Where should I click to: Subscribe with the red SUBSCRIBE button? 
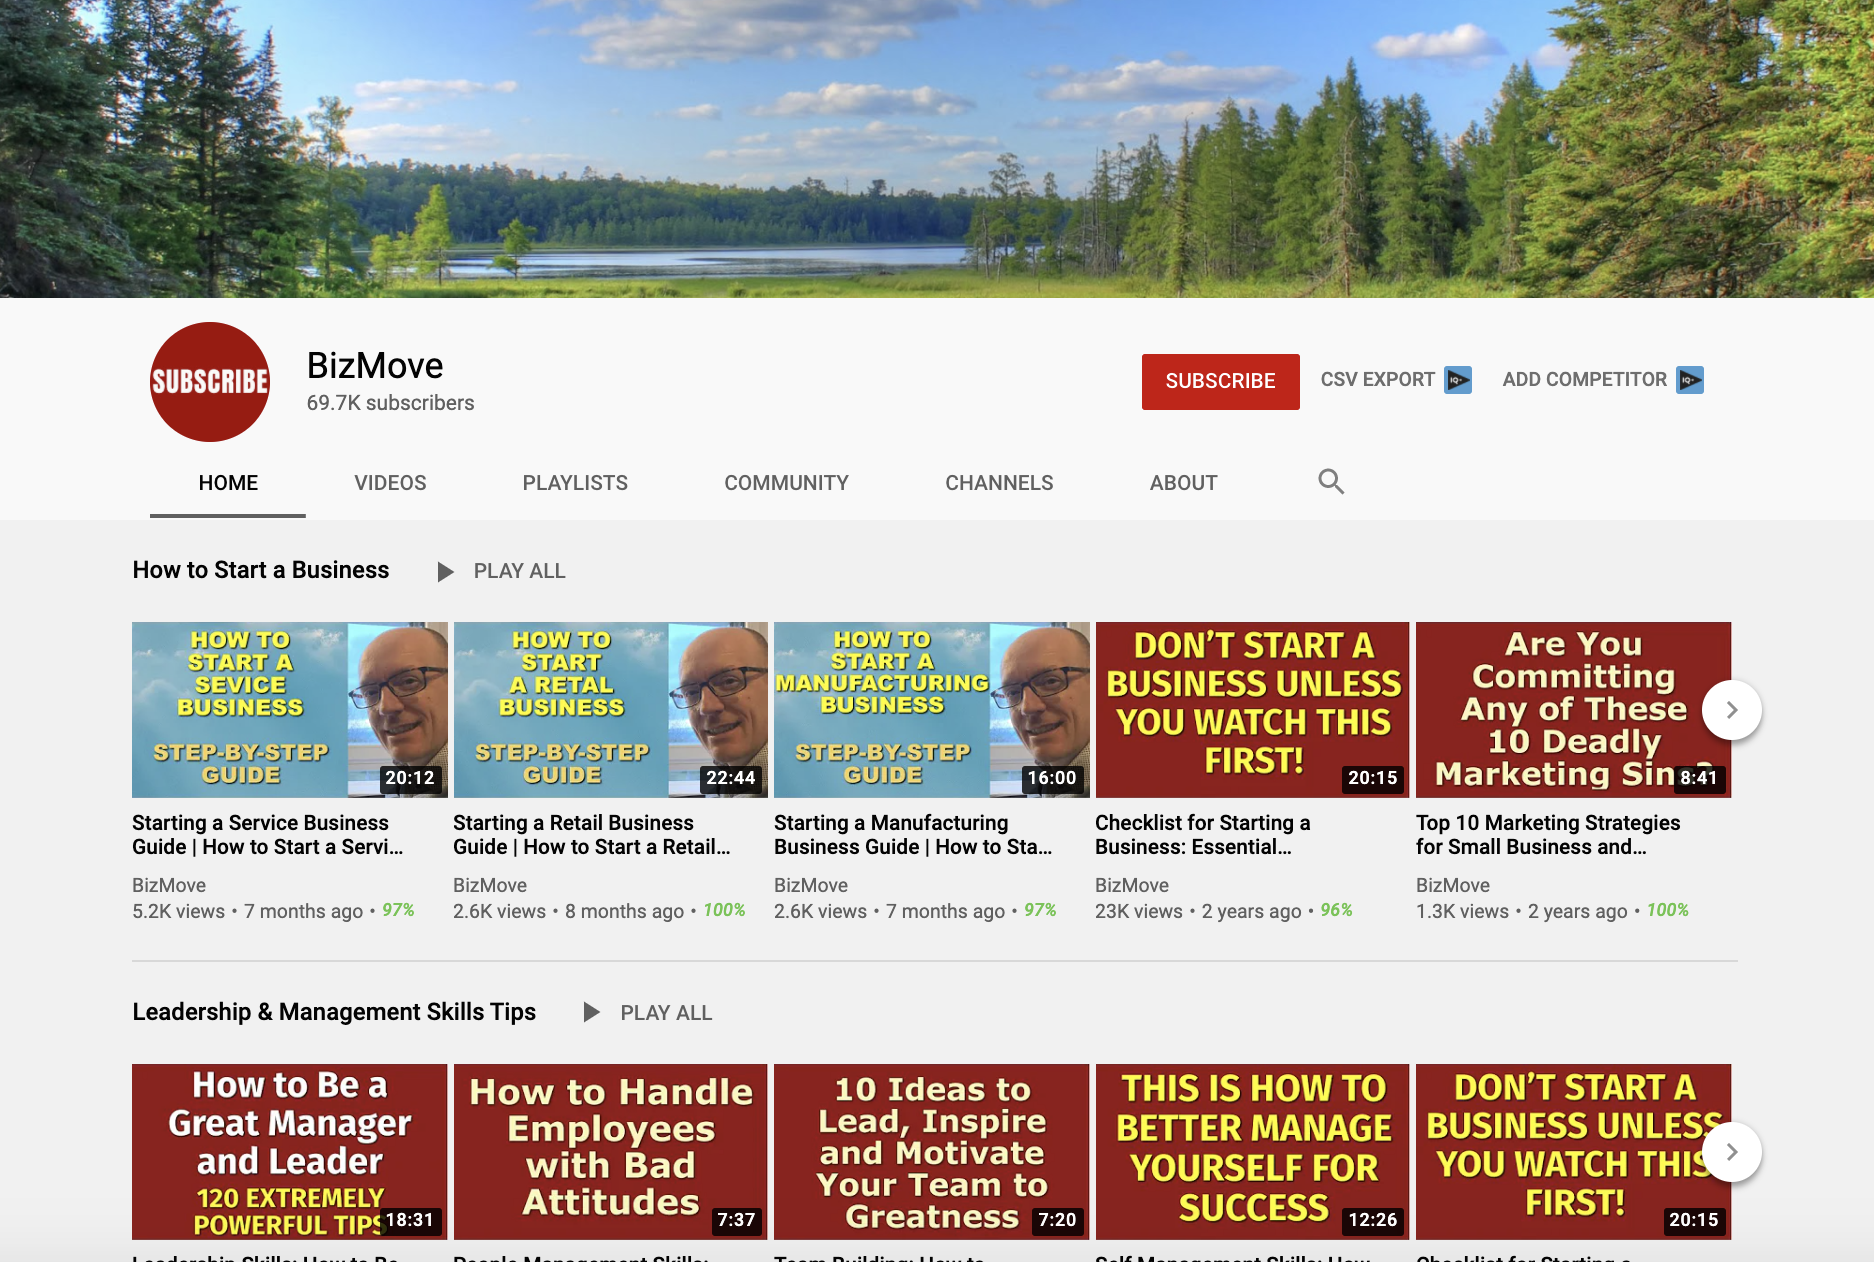tap(1220, 381)
